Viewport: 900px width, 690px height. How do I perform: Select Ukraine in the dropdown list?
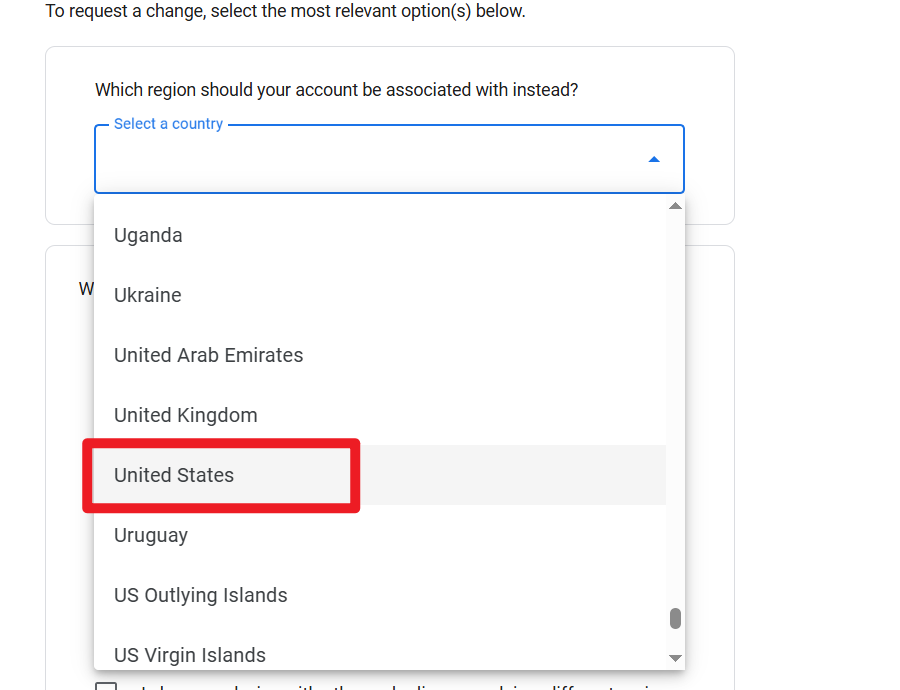coord(148,296)
